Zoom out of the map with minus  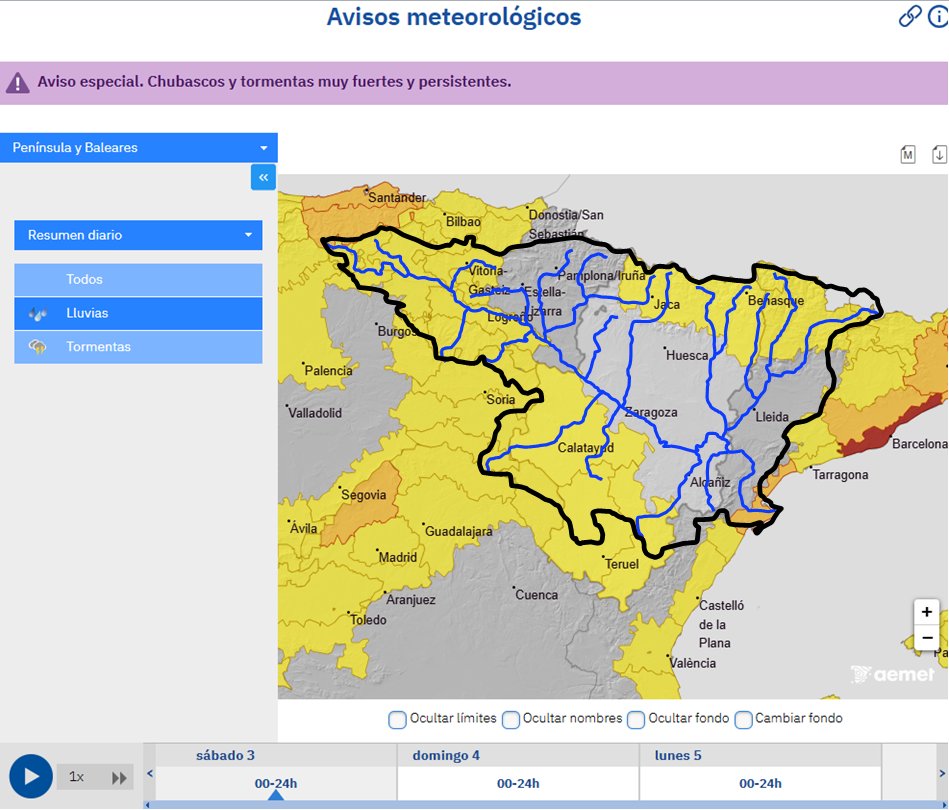(927, 637)
